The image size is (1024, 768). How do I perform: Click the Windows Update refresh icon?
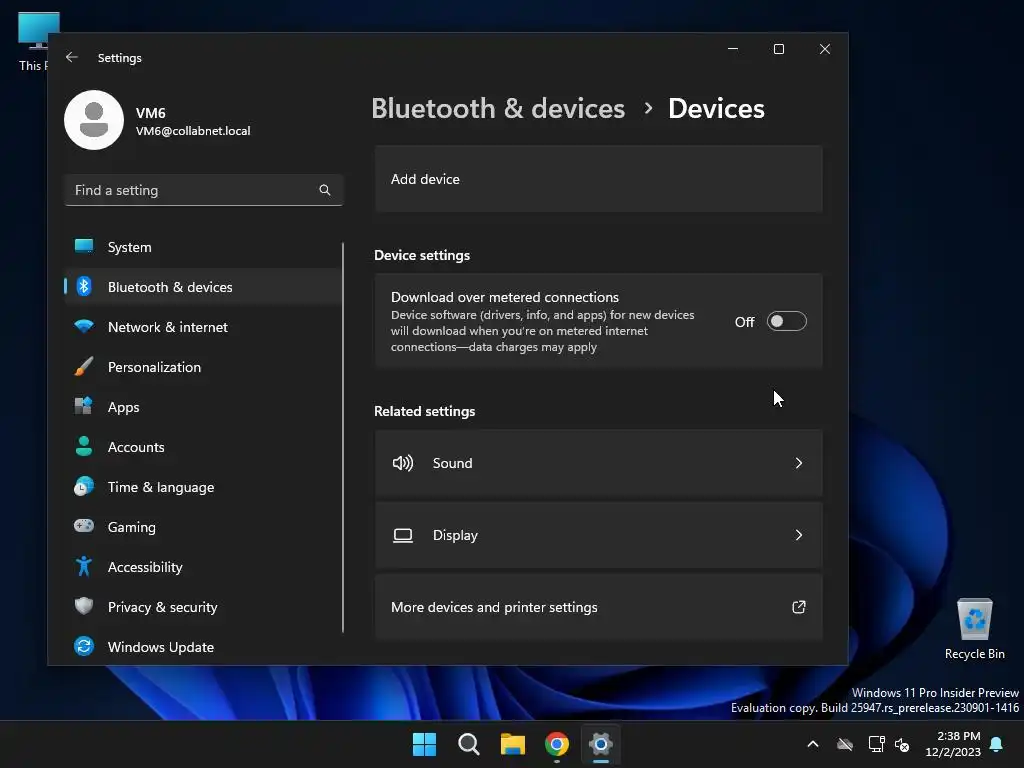[84, 647]
